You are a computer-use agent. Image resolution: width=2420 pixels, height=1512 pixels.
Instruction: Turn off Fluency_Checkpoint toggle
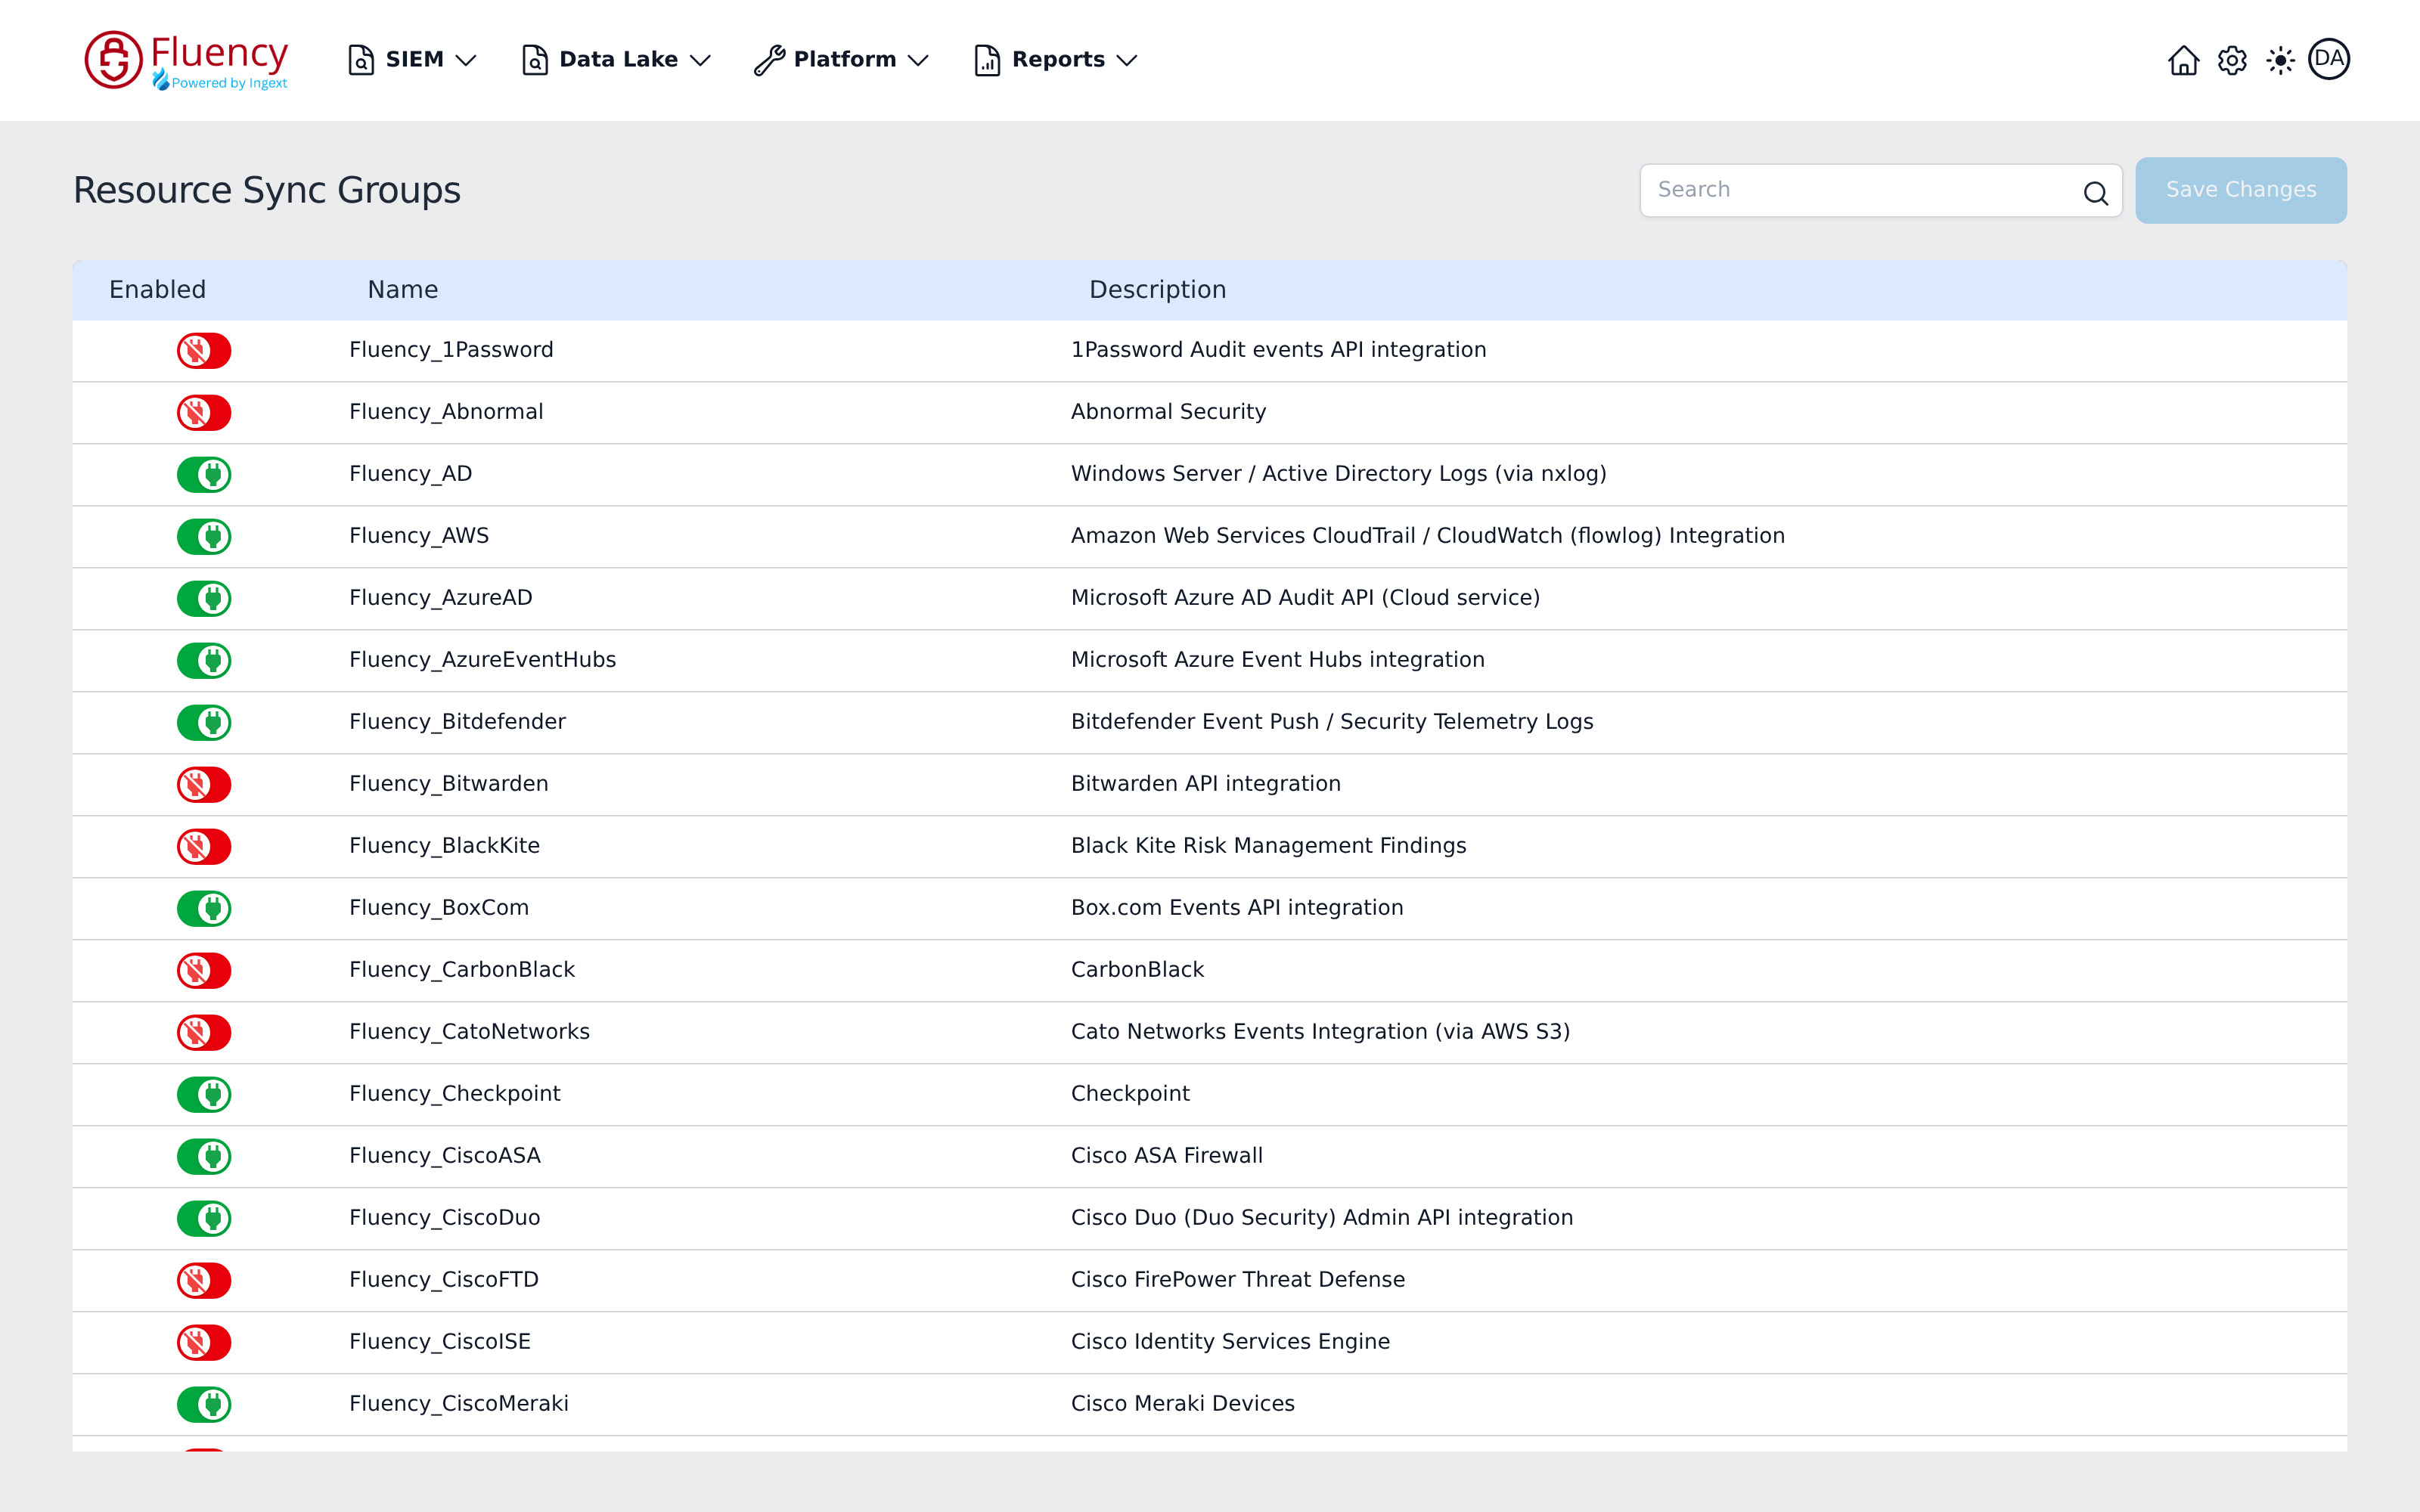(x=204, y=1095)
